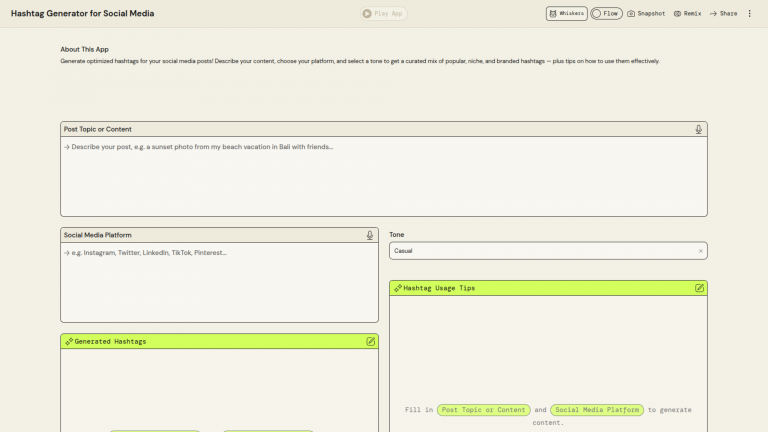Screen dimensions: 768x432
Task: Take a Snapshot of the app
Action: coord(646,14)
